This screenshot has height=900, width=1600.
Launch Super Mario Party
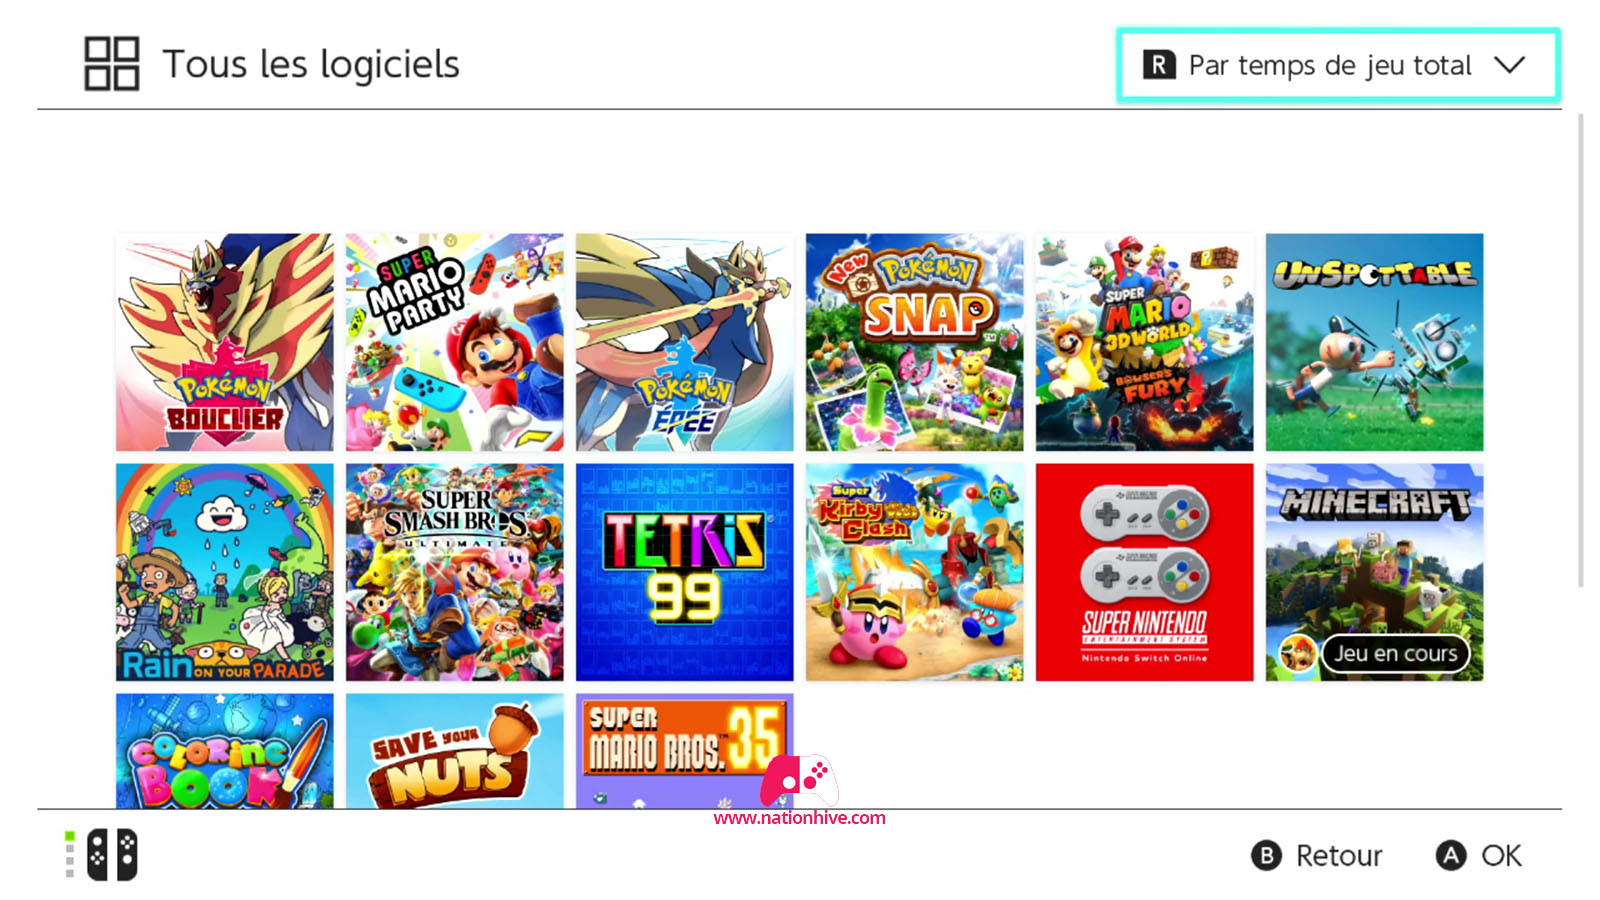click(x=455, y=342)
